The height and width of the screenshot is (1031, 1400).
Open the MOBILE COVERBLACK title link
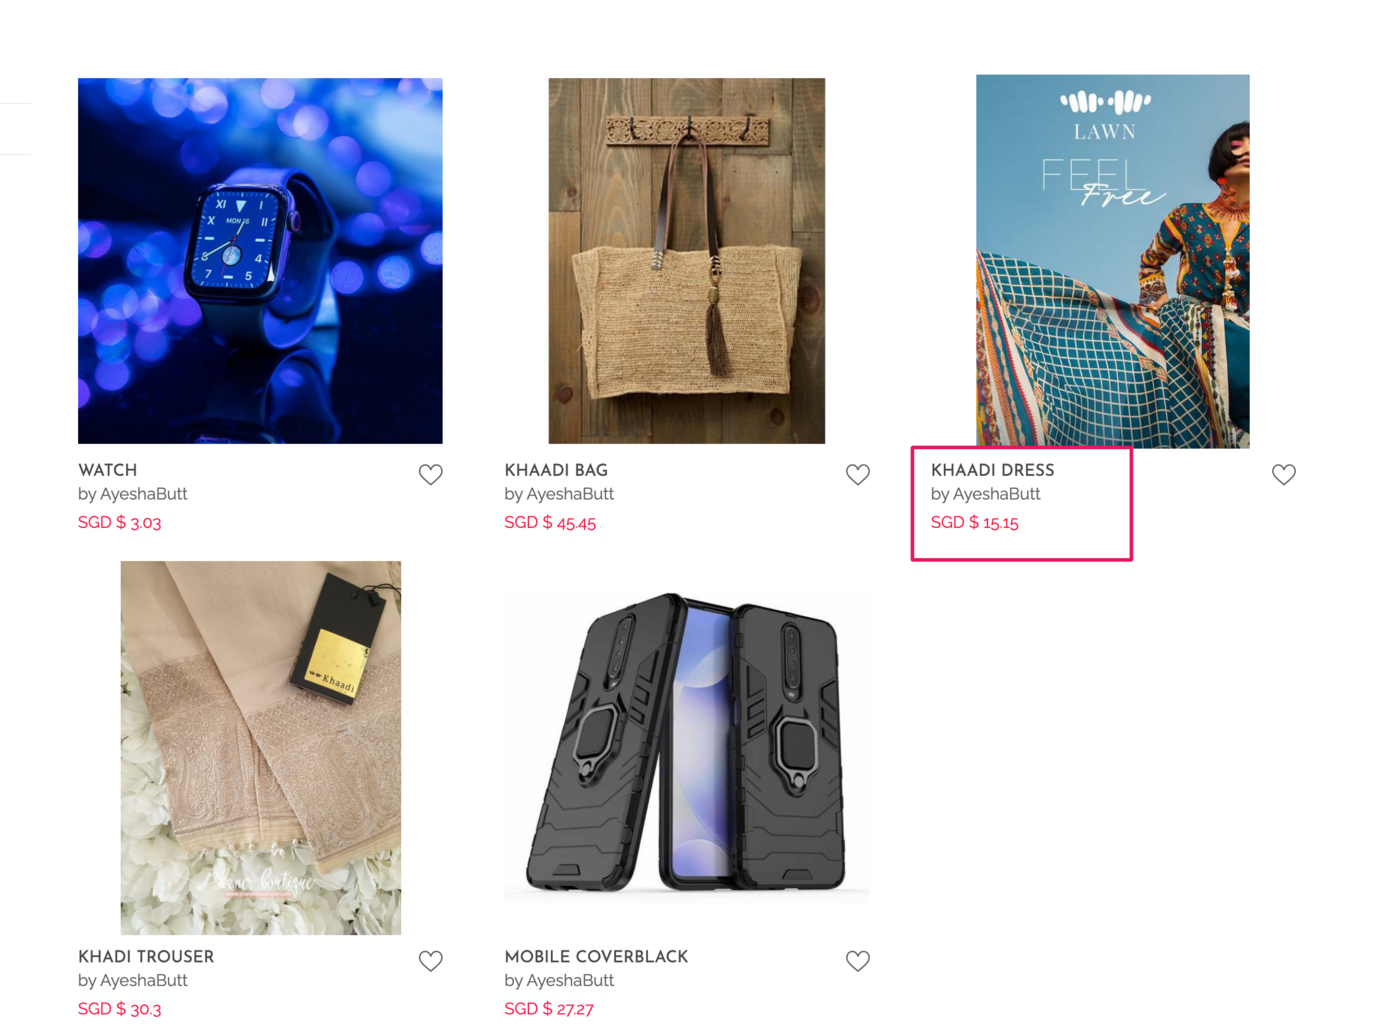597,957
